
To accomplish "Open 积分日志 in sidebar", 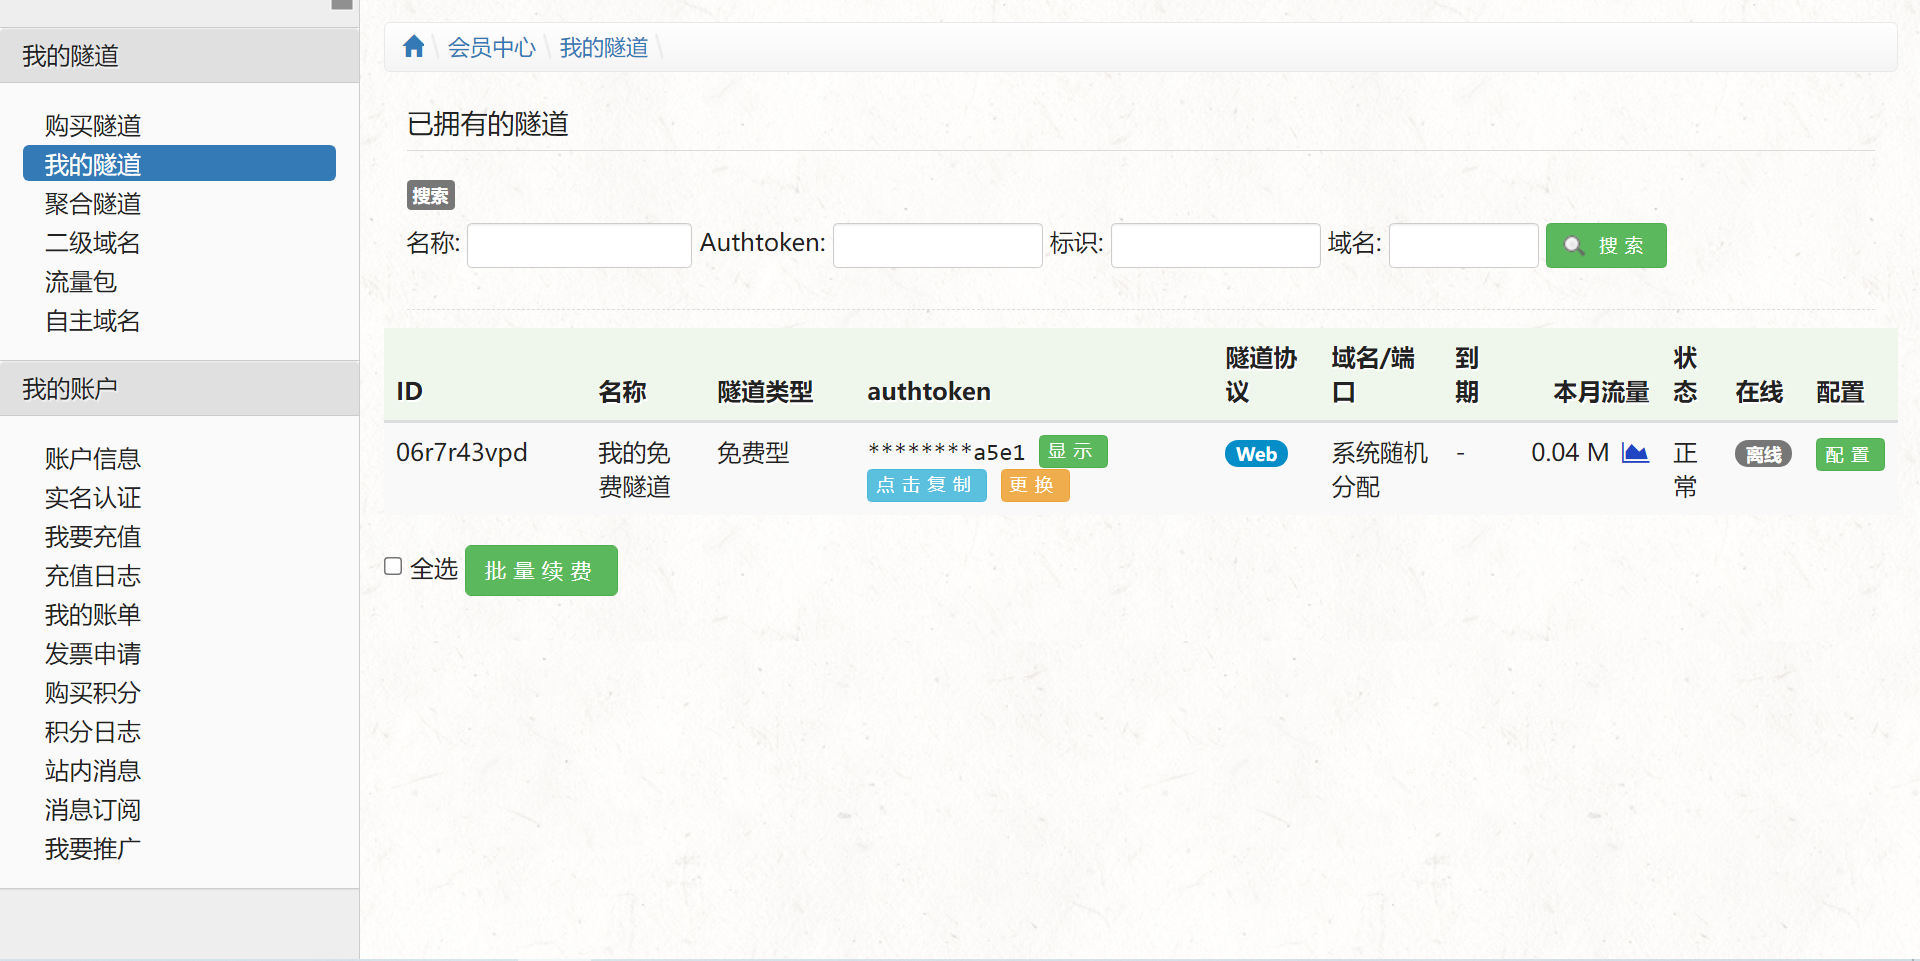I will 93,731.
